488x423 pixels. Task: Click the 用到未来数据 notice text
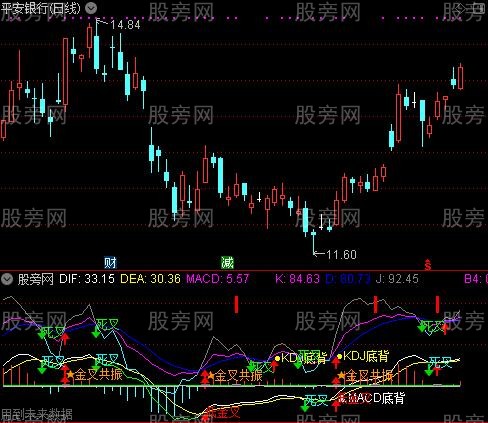[36, 415]
